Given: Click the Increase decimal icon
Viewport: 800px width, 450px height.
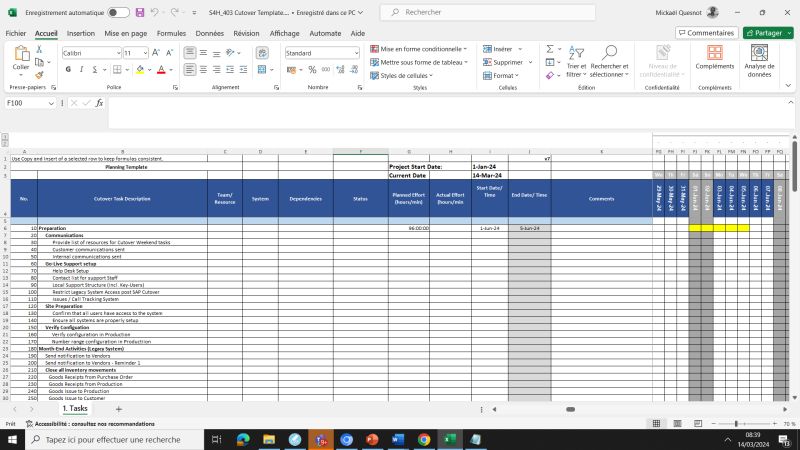Looking at the screenshot, I should (x=340, y=69).
